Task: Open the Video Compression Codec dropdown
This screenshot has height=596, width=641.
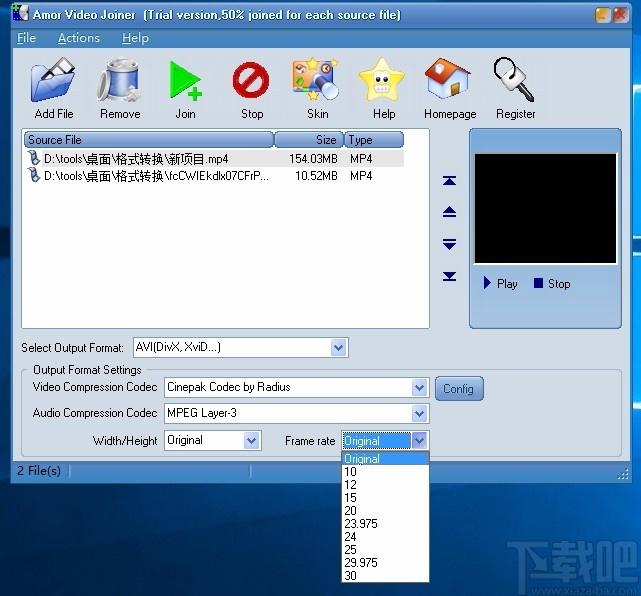Action: pyautogui.click(x=419, y=388)
